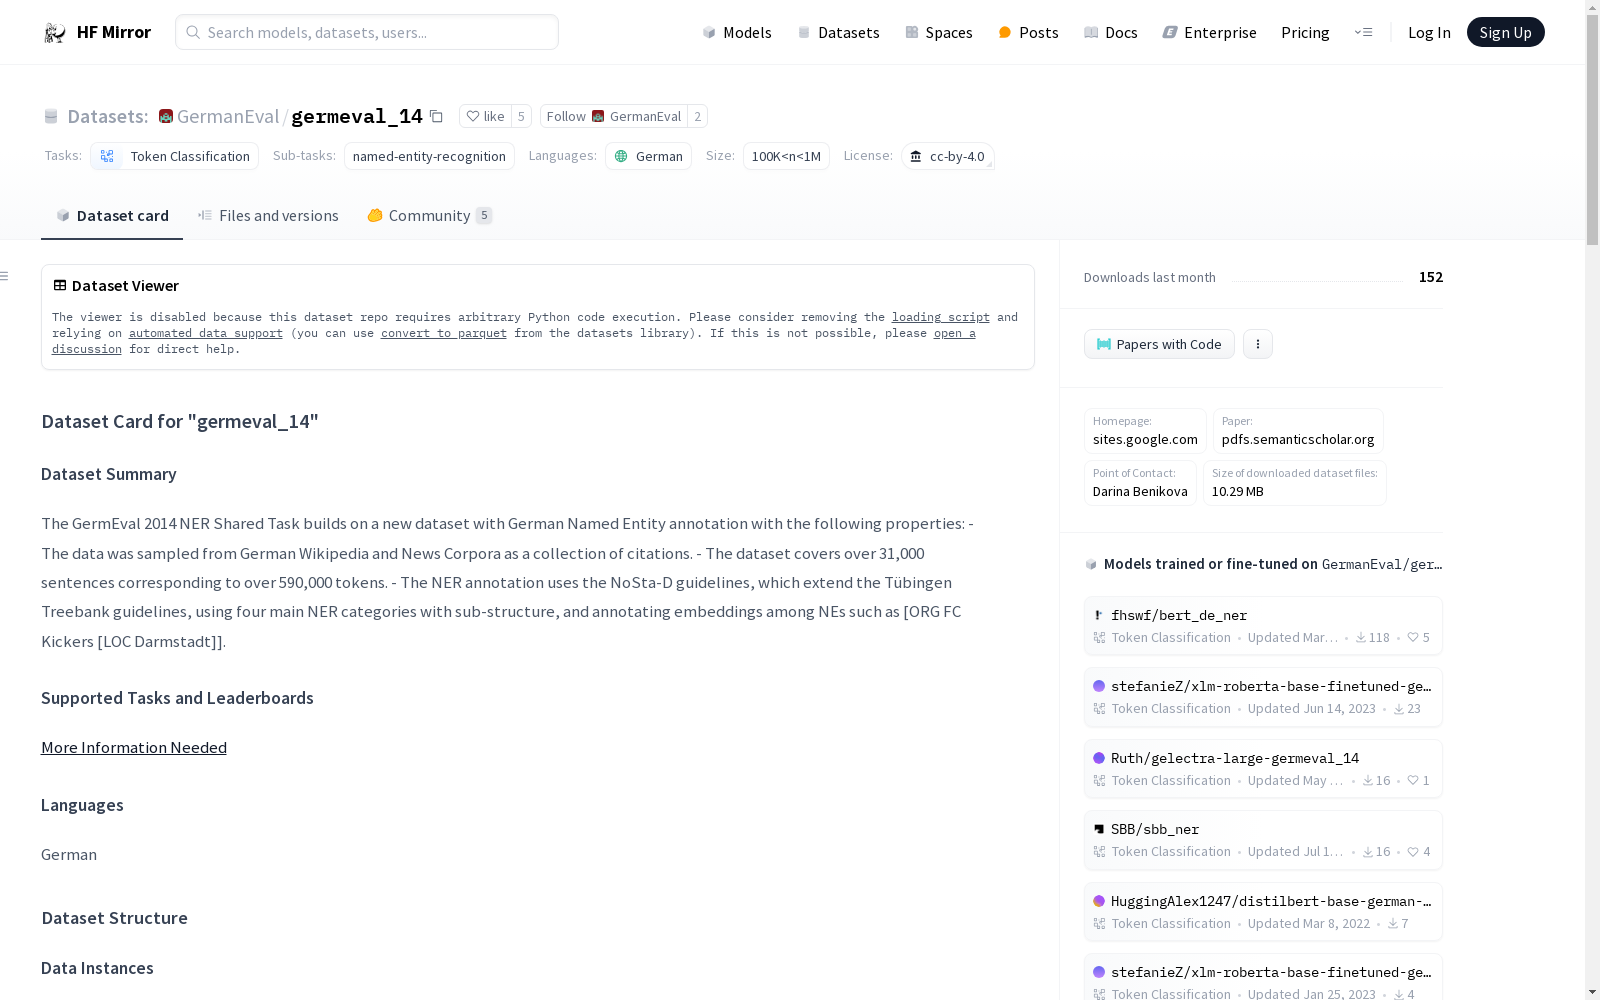Click the Ruth/gelectra-large-germeval_14 avatar
Screen dimensions: 1600x1000
click(1099, 758)
